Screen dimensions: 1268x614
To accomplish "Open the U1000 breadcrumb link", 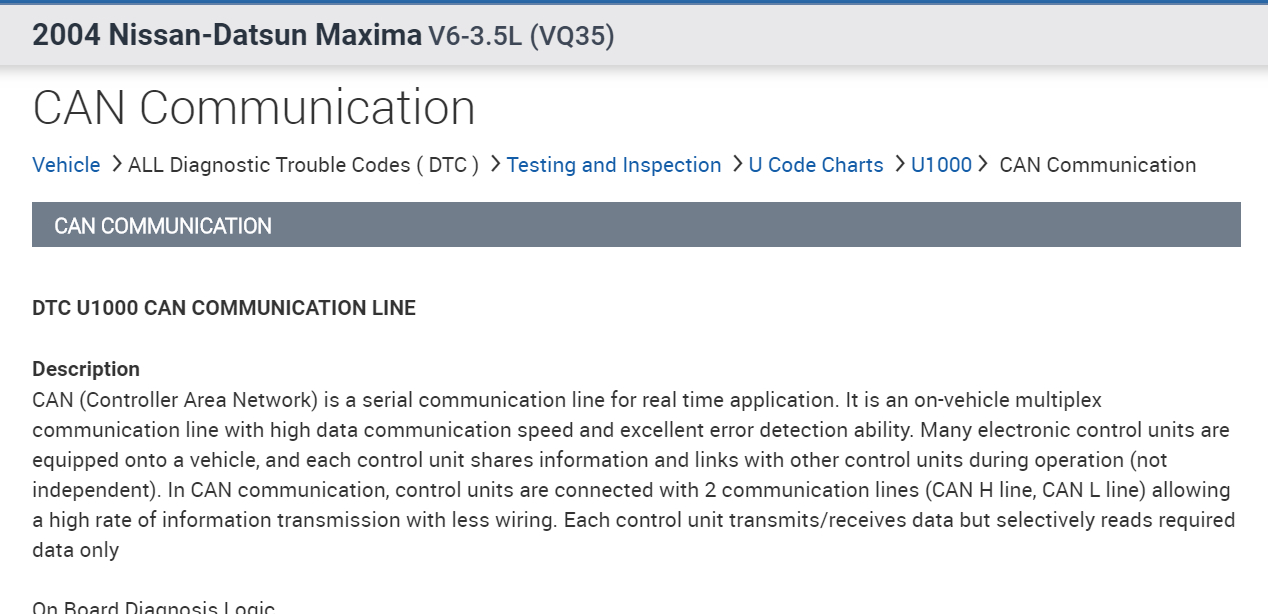I will (940, 165).
